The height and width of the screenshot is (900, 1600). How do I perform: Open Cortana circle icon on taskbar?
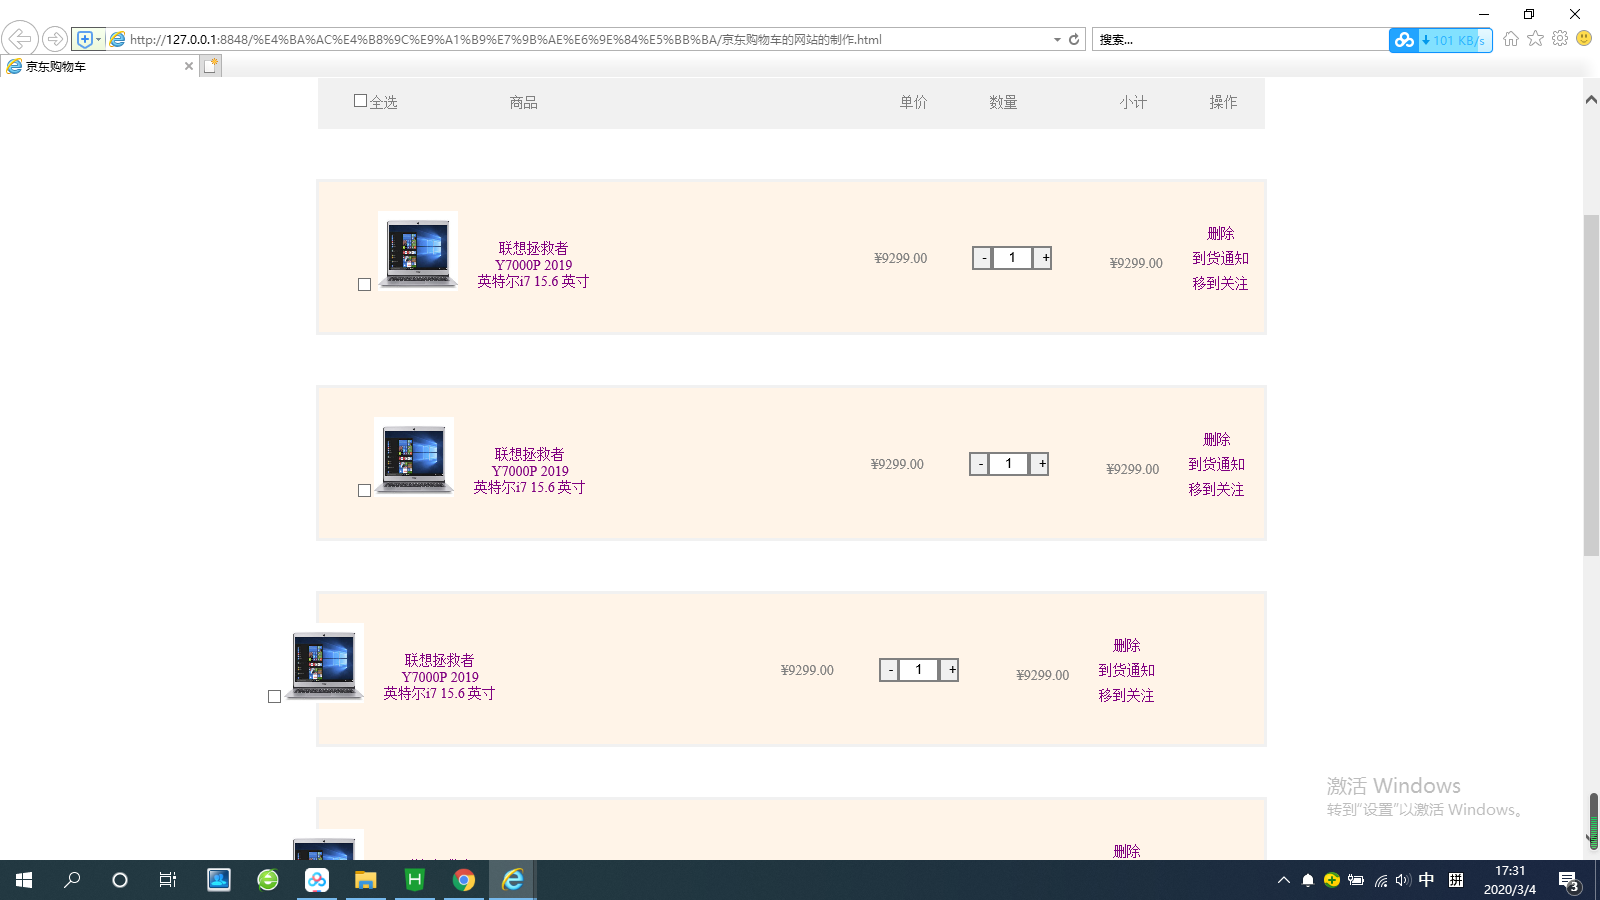tap(120, 880)
